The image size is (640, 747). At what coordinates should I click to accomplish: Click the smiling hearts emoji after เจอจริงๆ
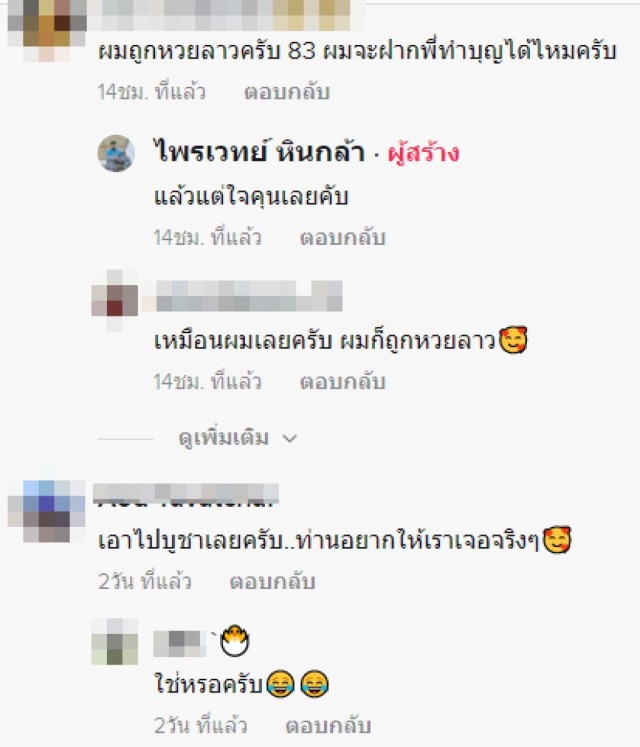pos(557,540)
